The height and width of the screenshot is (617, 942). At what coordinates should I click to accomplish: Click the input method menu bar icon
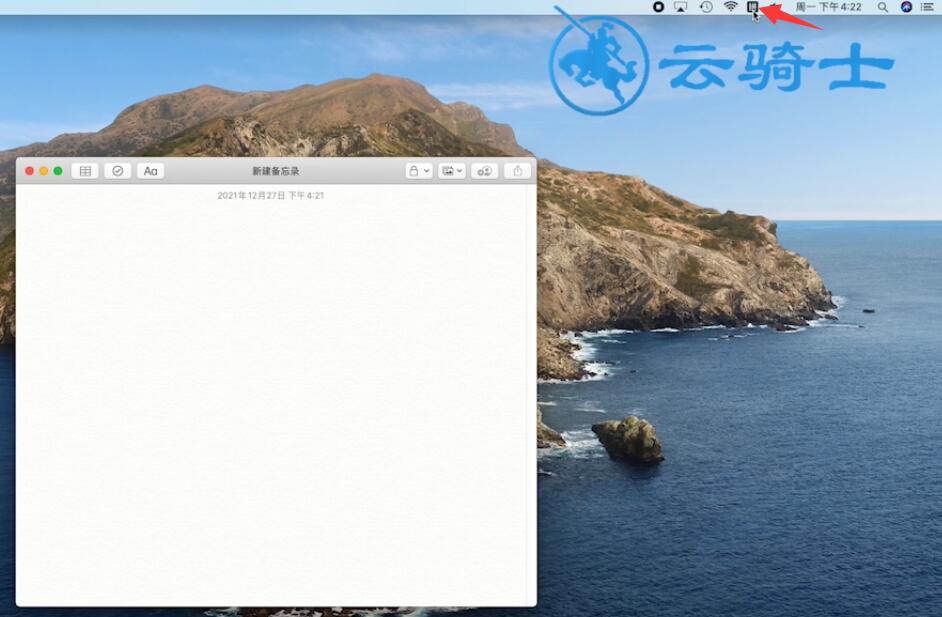click(752, 7)
